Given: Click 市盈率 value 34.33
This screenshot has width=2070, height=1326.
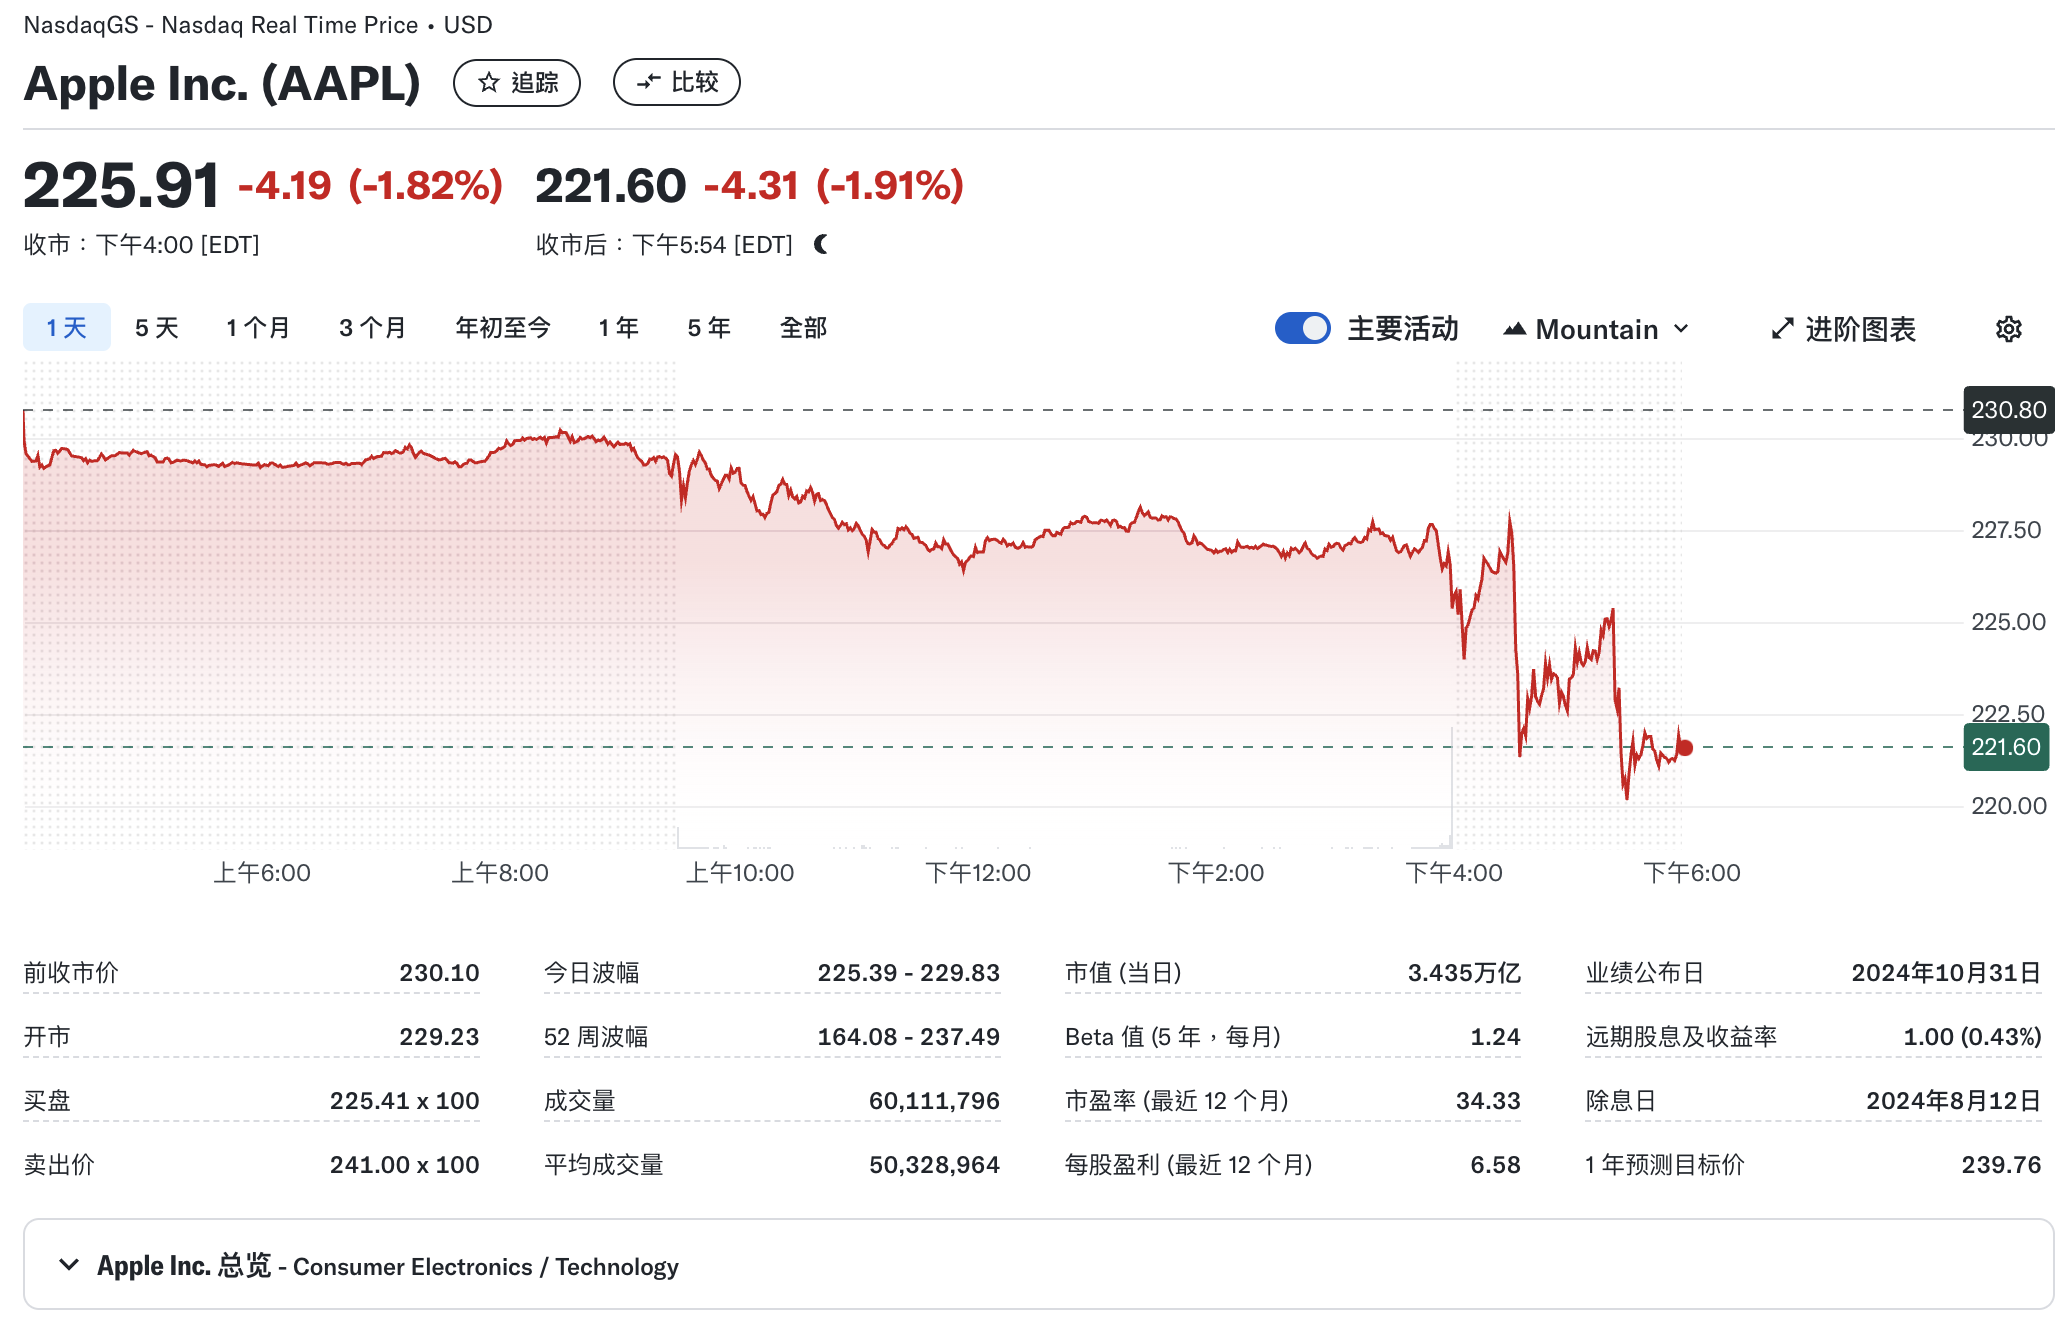Looking at the screenshot, I should tap(1488, 1101).
